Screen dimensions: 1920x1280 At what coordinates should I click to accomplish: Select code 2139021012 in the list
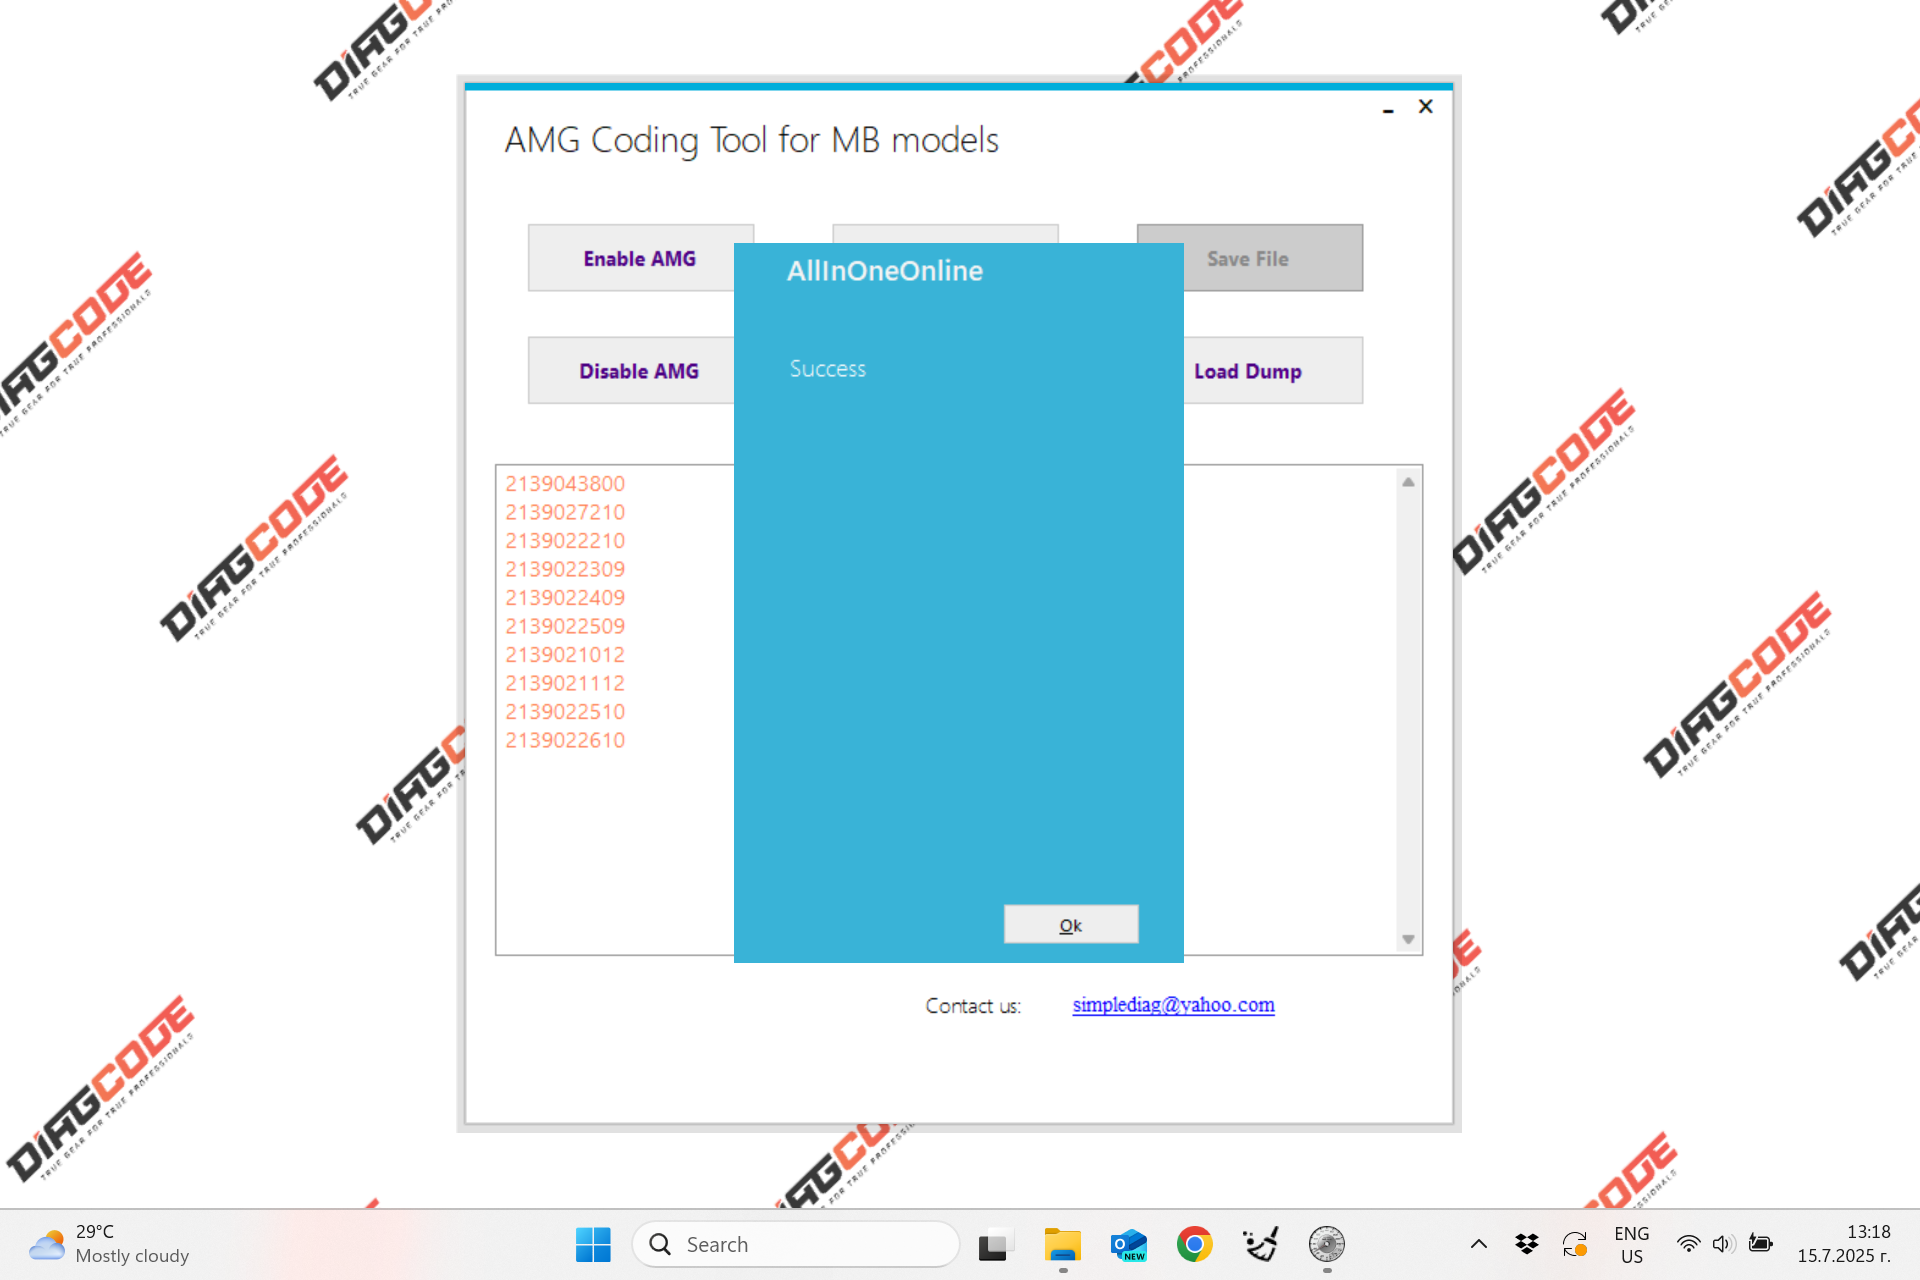coord(565,655)
